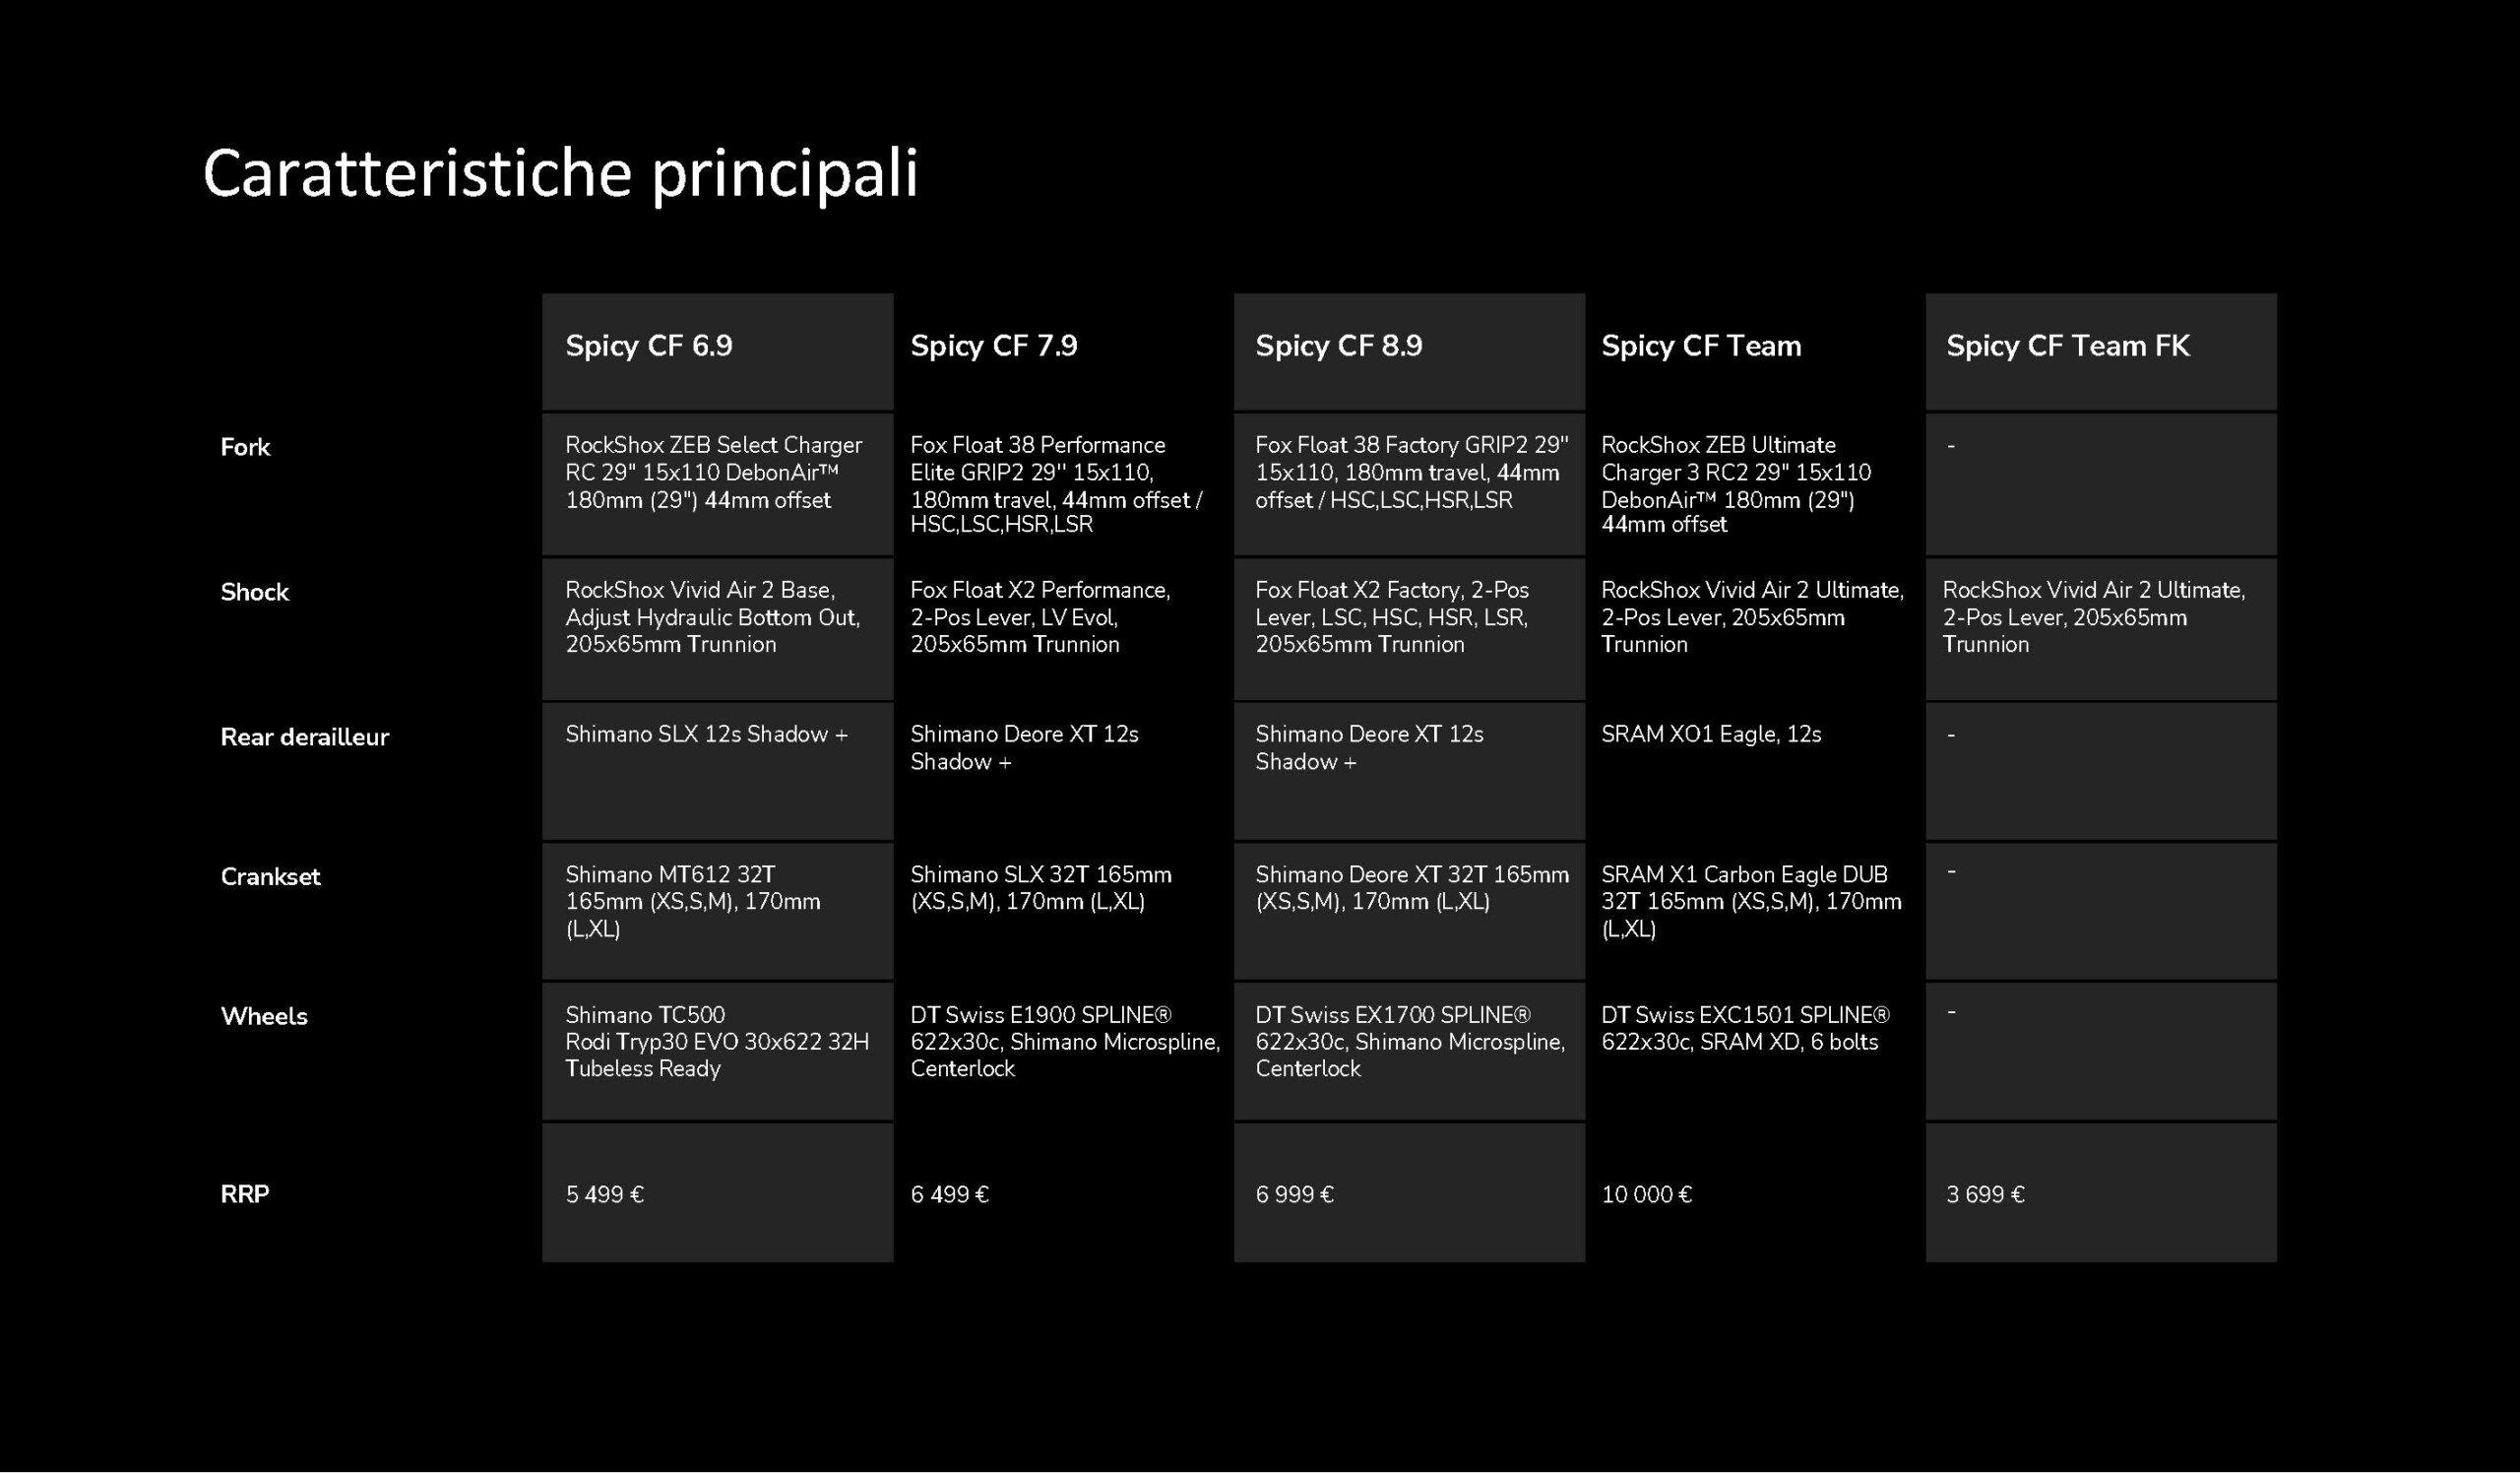Viewport: 2520px width, 1473px height.
Task: Select the RockShox ZEB Select Charger fork cell
Action: 713,472
